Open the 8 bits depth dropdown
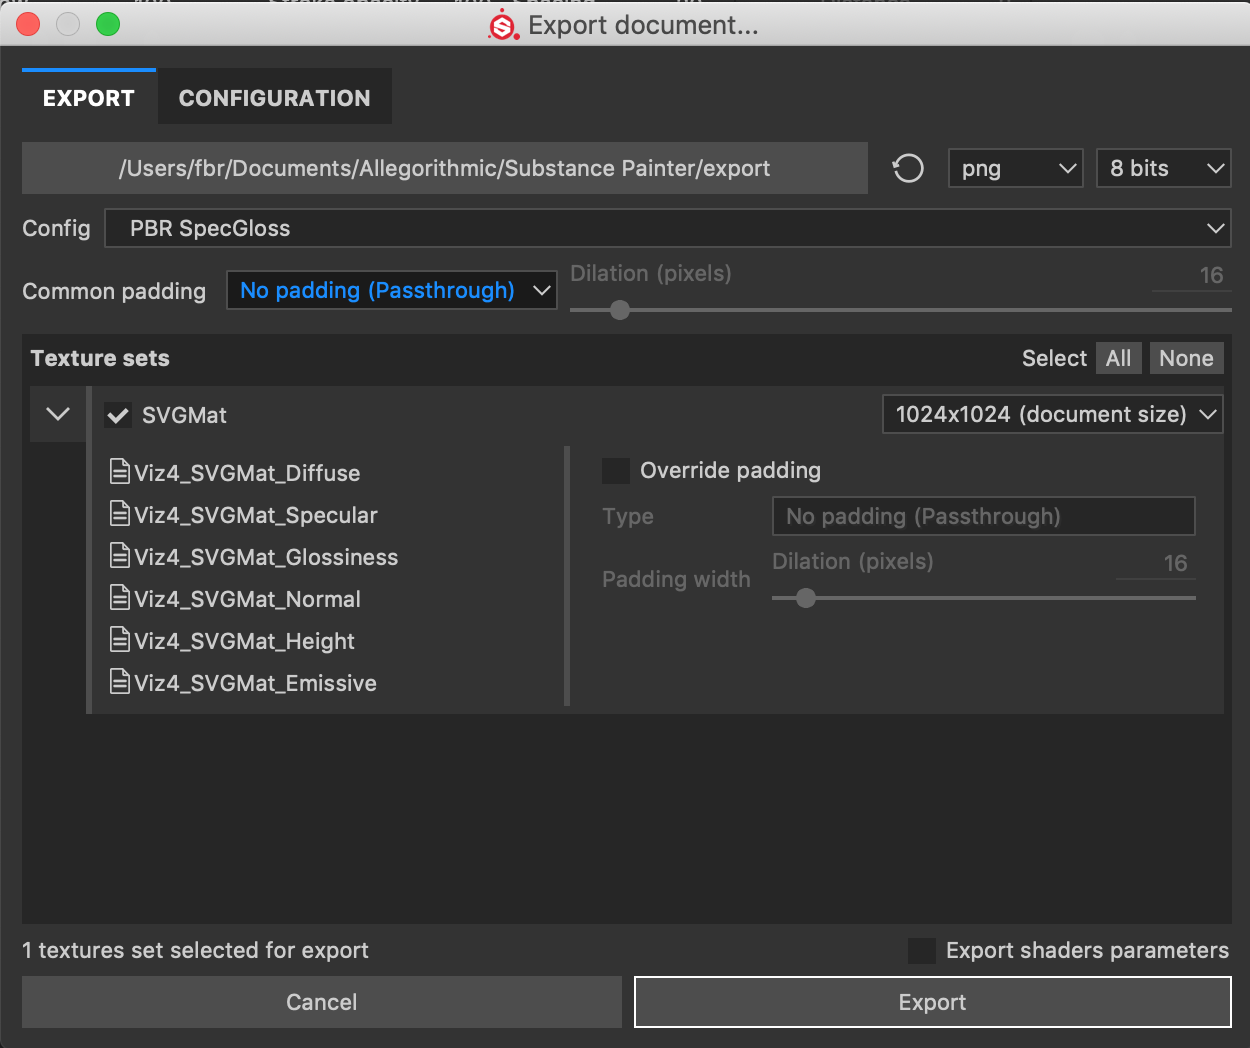The height and width of the screenshot is (1048, 1250). point(1163,169)
